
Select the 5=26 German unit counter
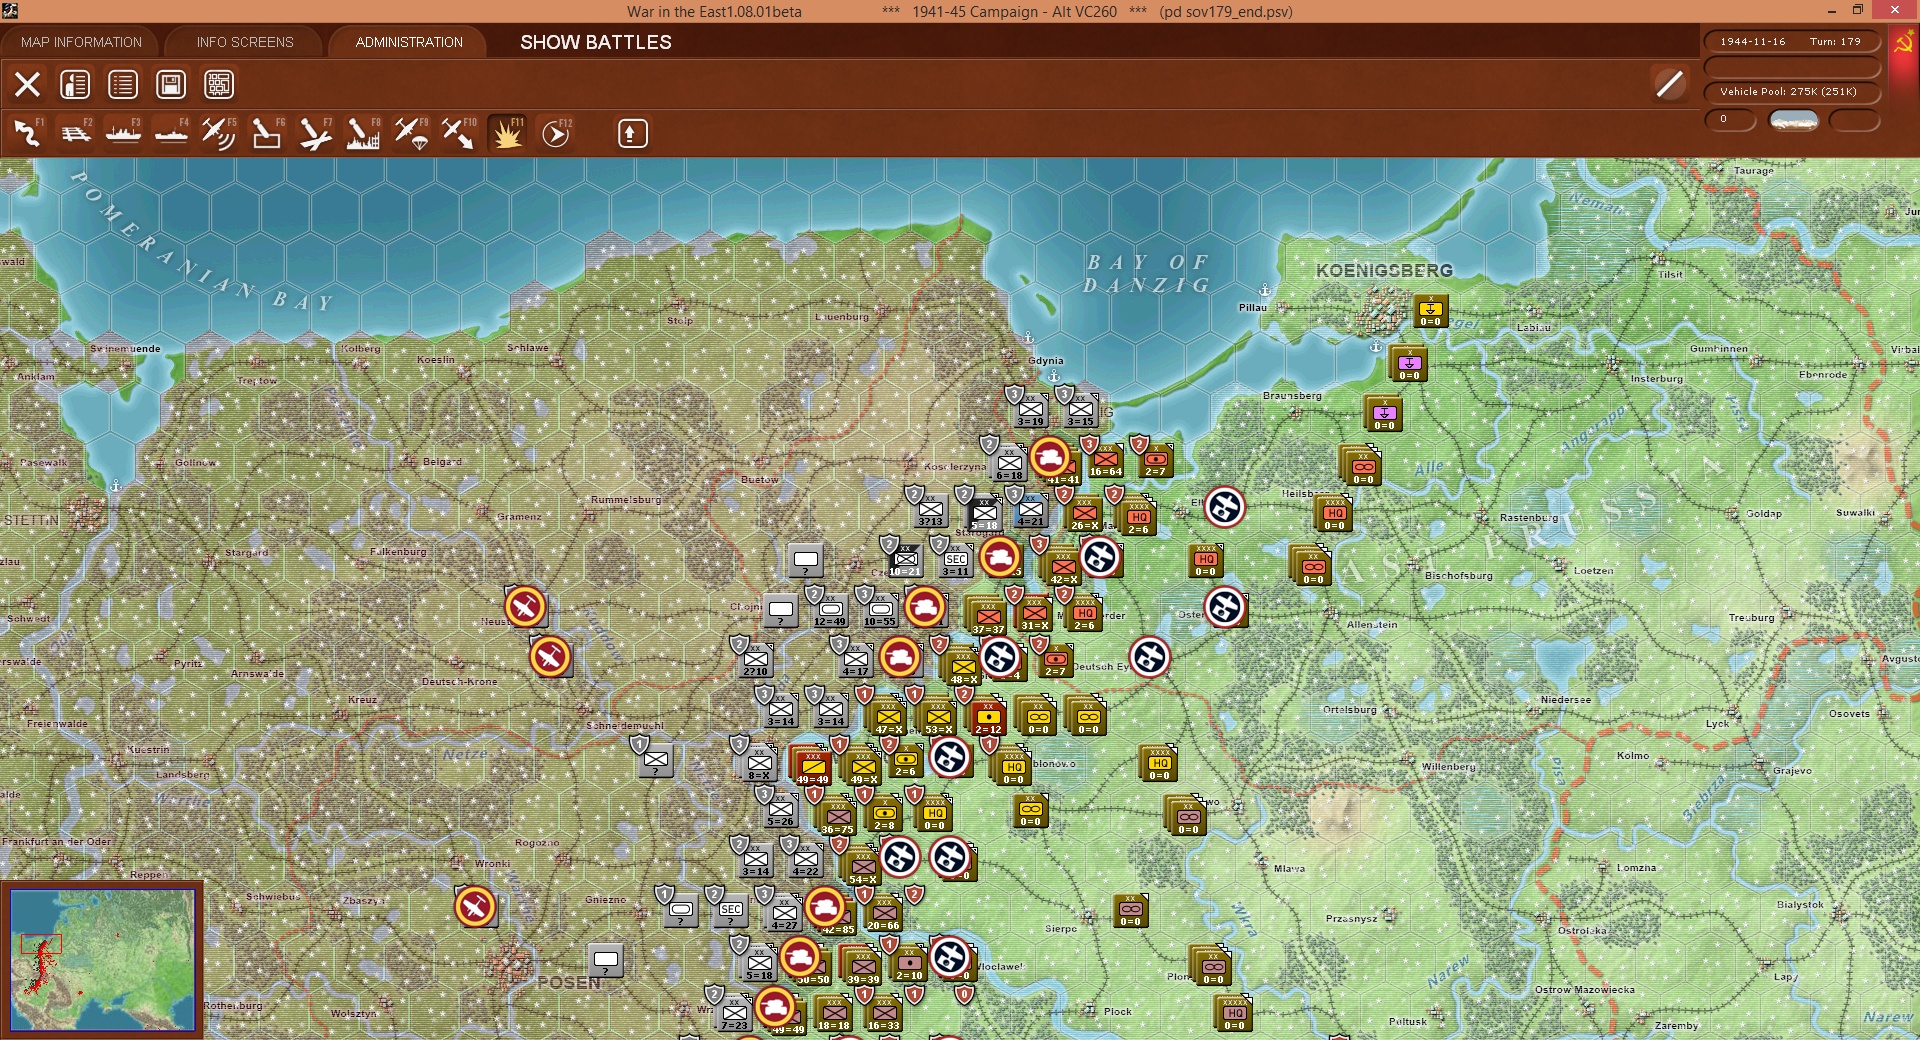780,810
